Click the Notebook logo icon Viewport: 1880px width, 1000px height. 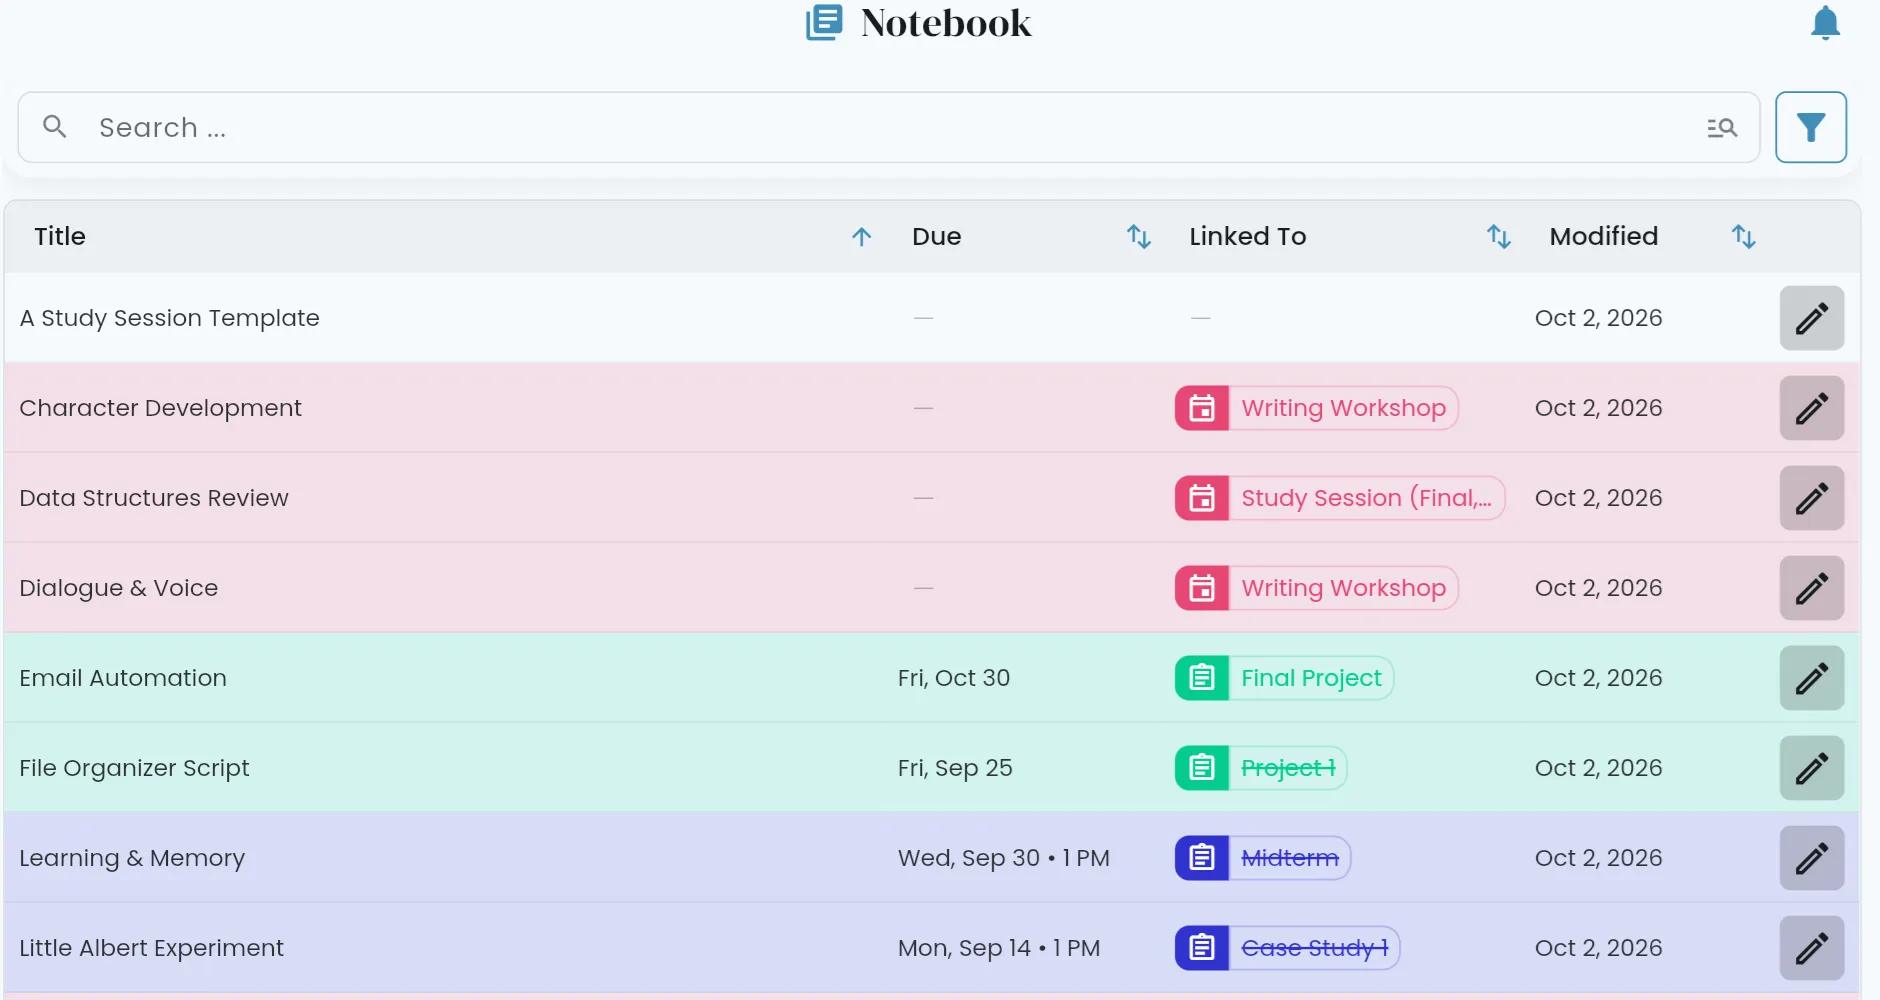(824, 23)
